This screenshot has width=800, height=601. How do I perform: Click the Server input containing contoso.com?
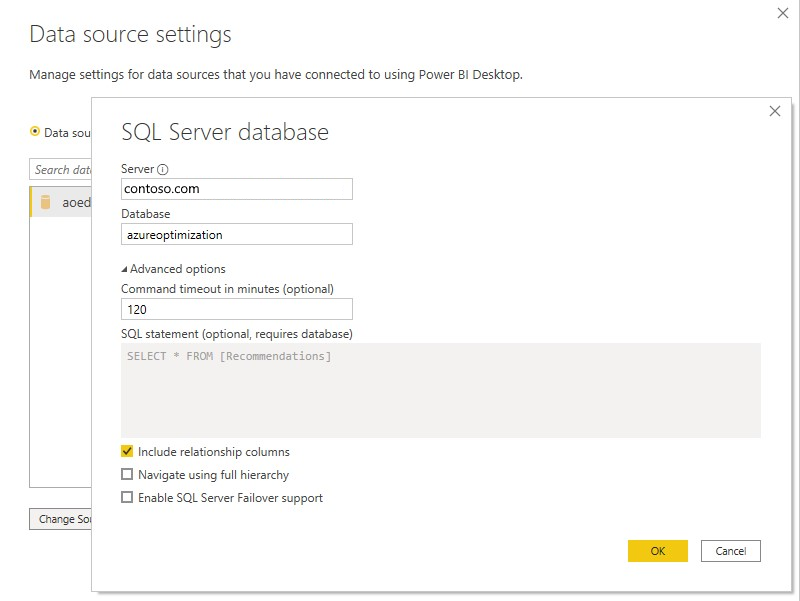pyautogui.click(x=237, y=188)
